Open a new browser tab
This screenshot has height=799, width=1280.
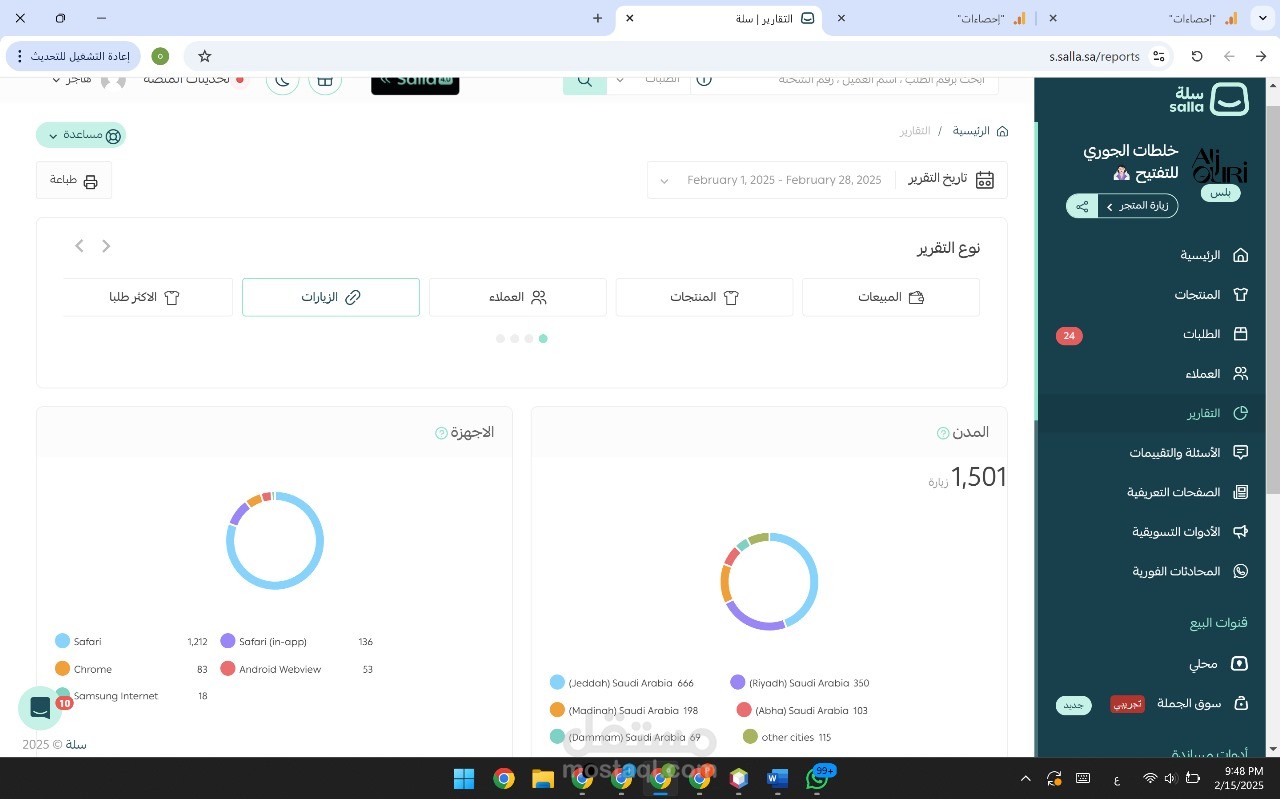pyautogui.click(x=597, y=18)
